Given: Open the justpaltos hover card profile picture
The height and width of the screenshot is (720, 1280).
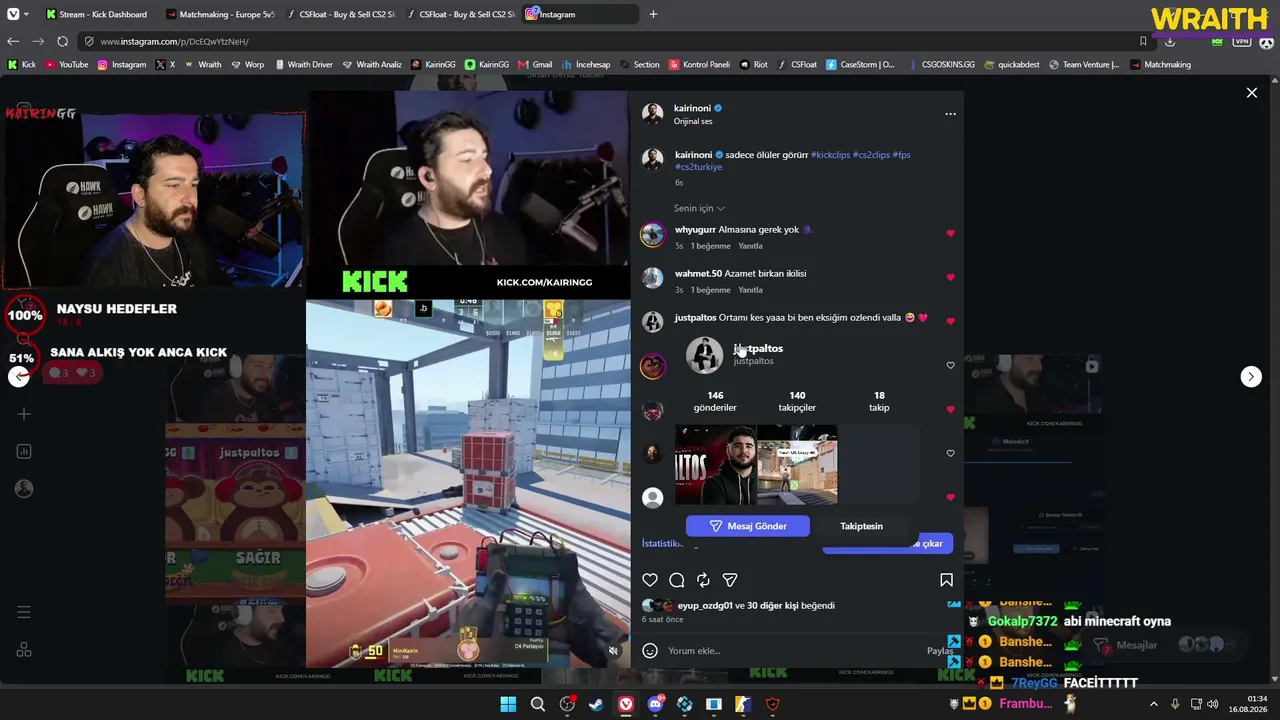Looking at the screenshot, I should [704, 355].
